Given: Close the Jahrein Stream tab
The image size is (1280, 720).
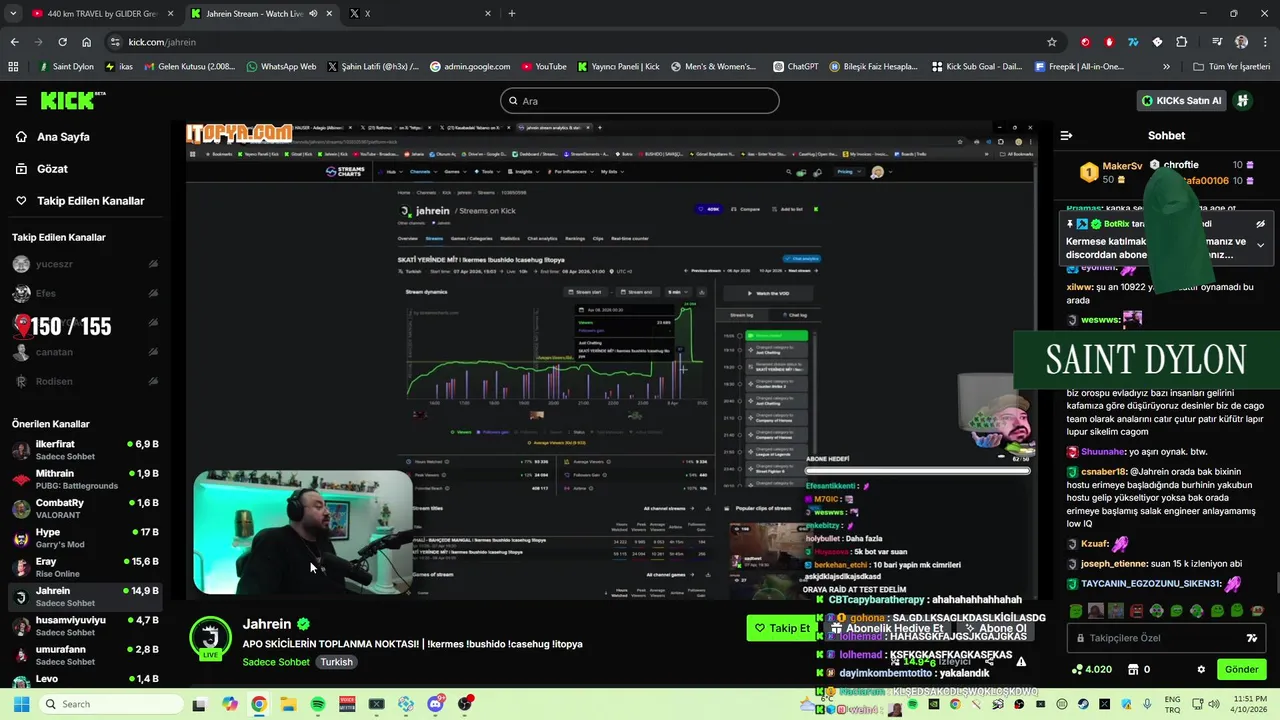Looking at the screenshot, I should tap(329, 13).
